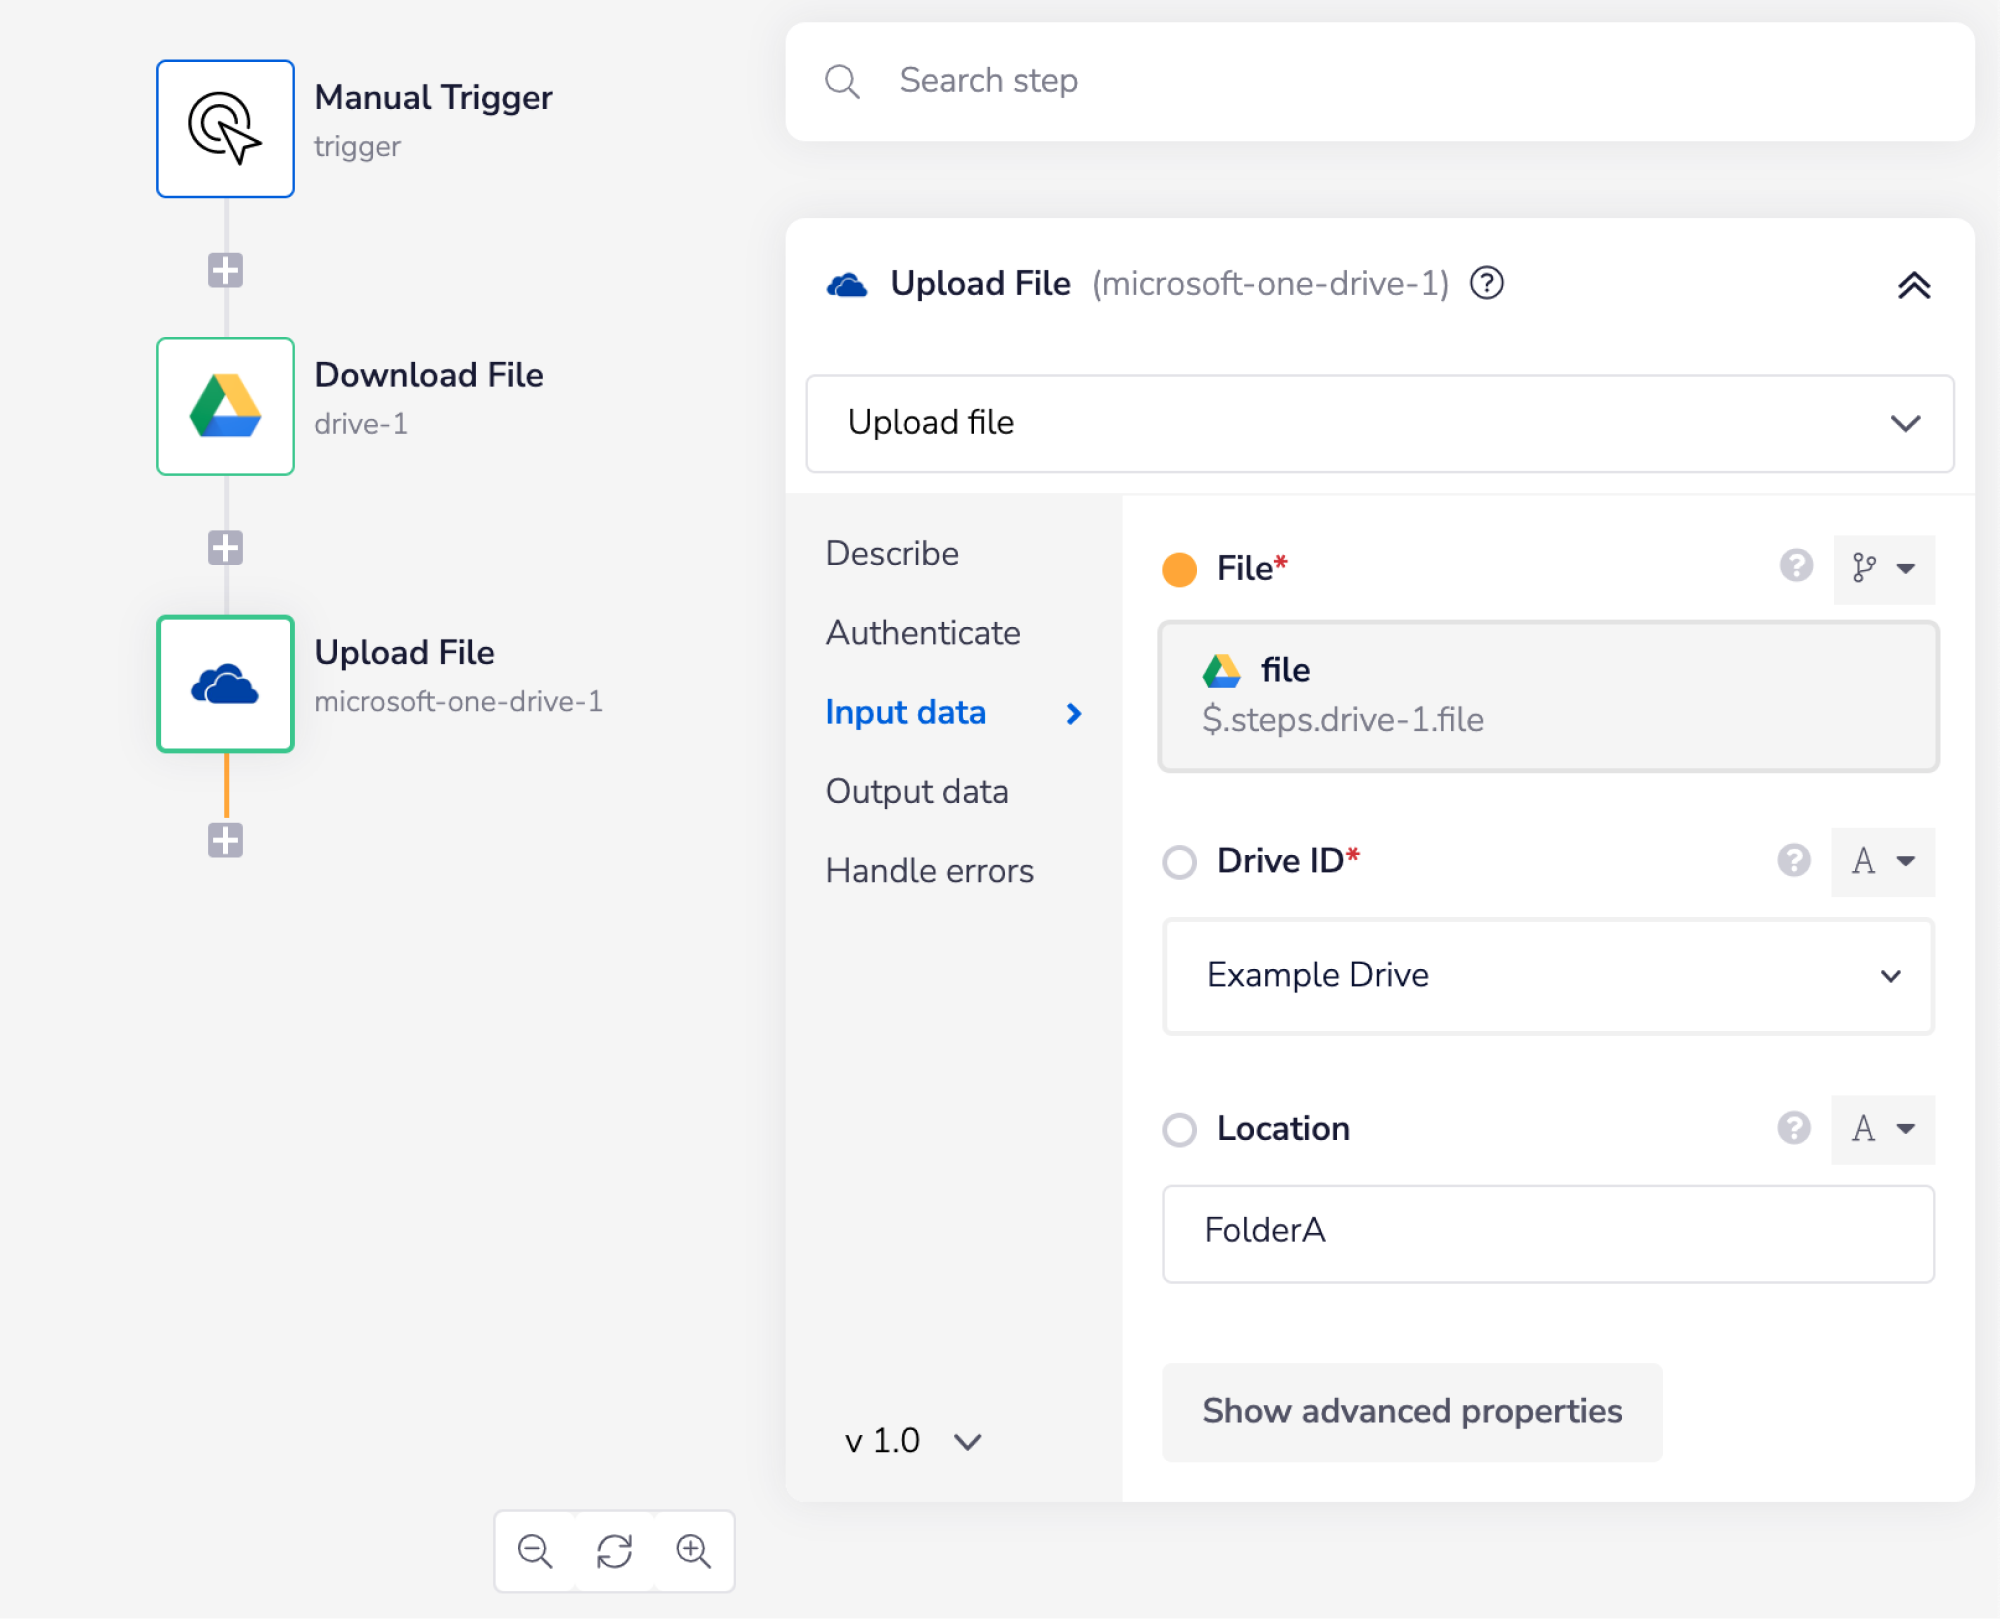Add step below Upload File with plus

(x=225, y=840)
